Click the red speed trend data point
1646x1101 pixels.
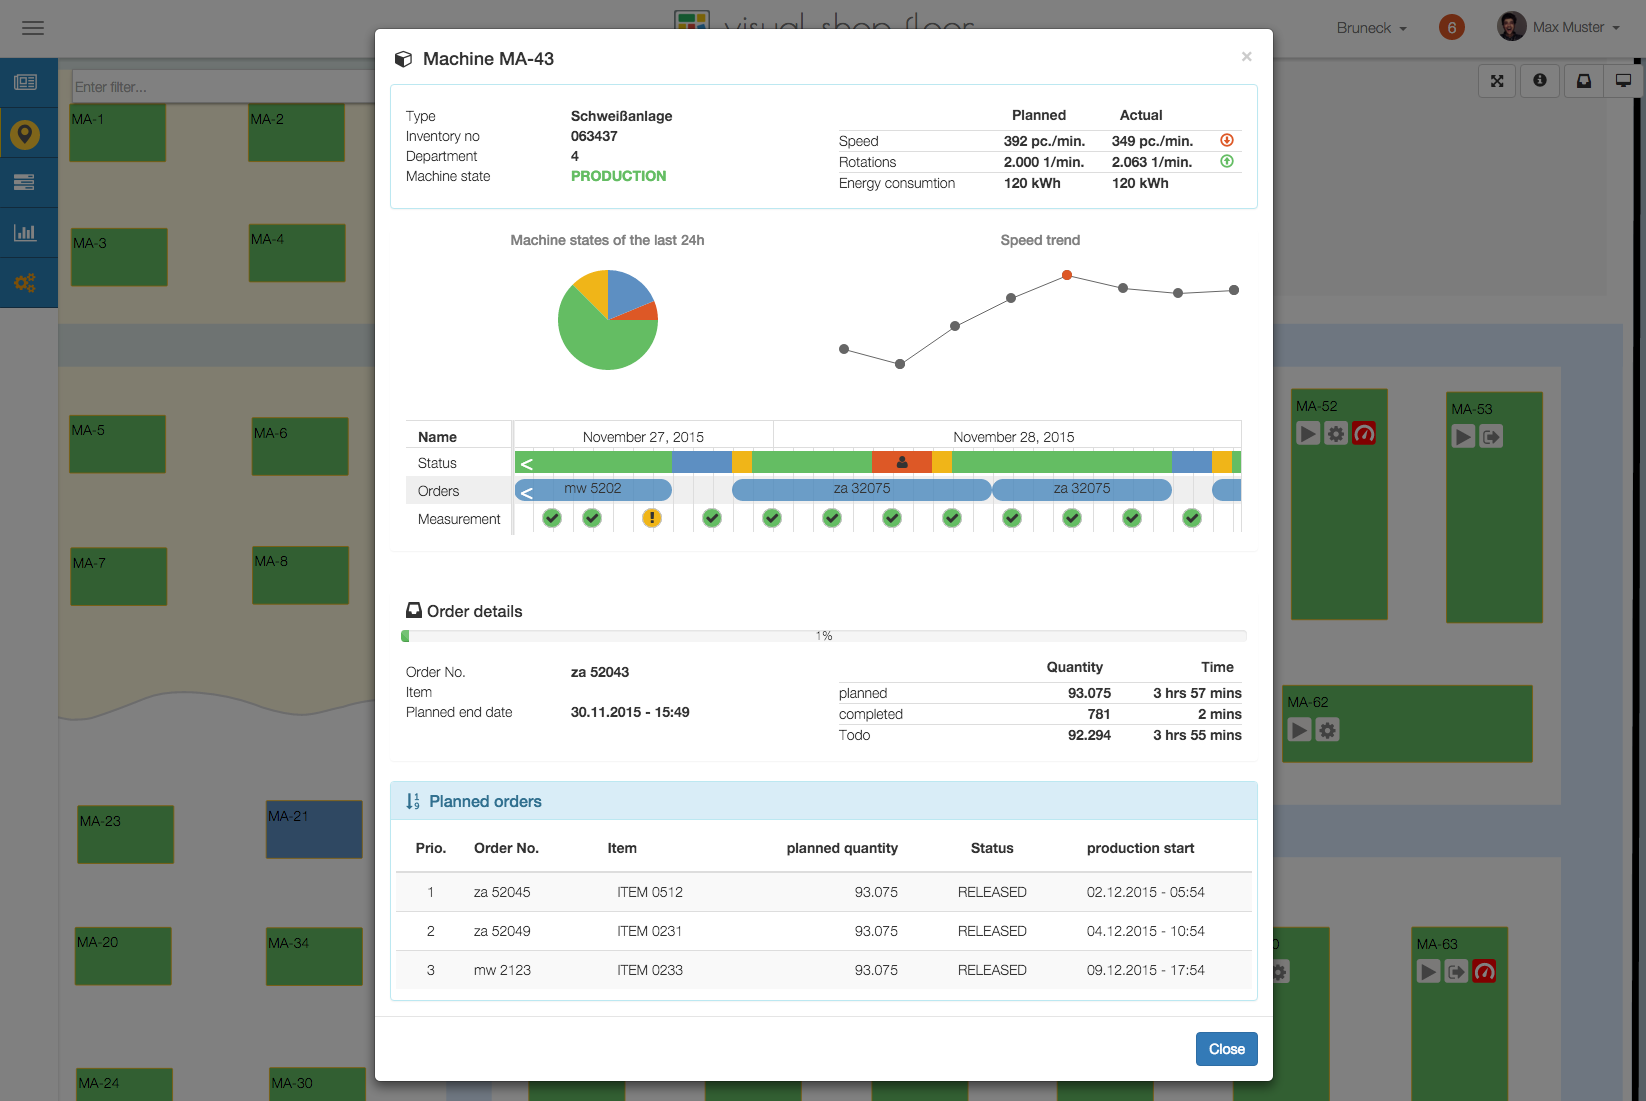(x=1067, y=274)
